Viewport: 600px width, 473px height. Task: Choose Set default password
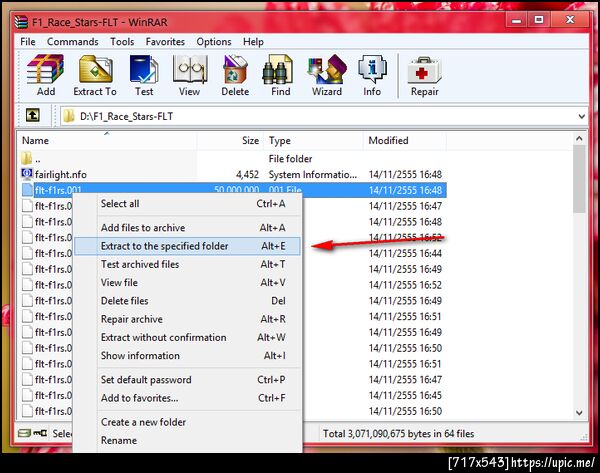(188, 380)
